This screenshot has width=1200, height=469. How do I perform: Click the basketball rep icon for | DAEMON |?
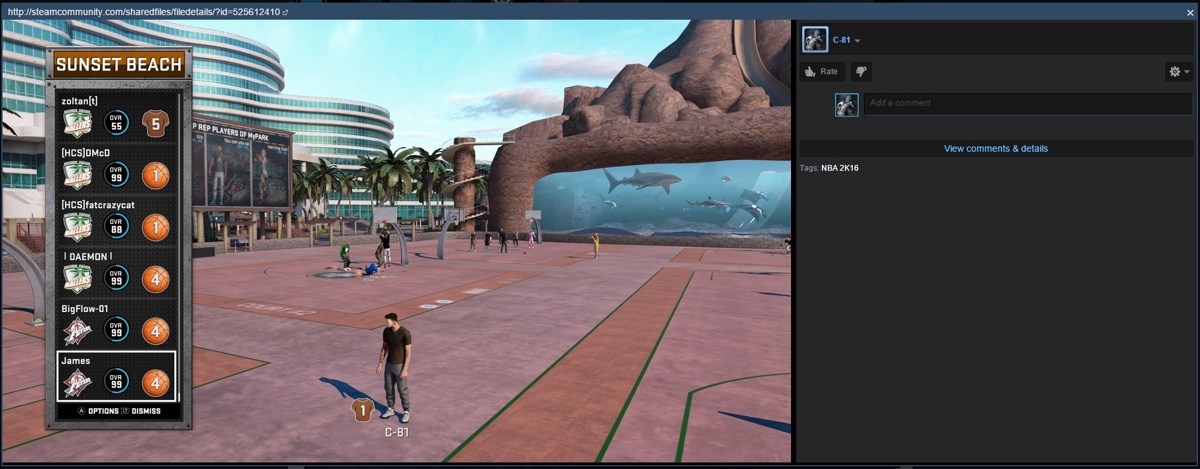tap(156, 279)
